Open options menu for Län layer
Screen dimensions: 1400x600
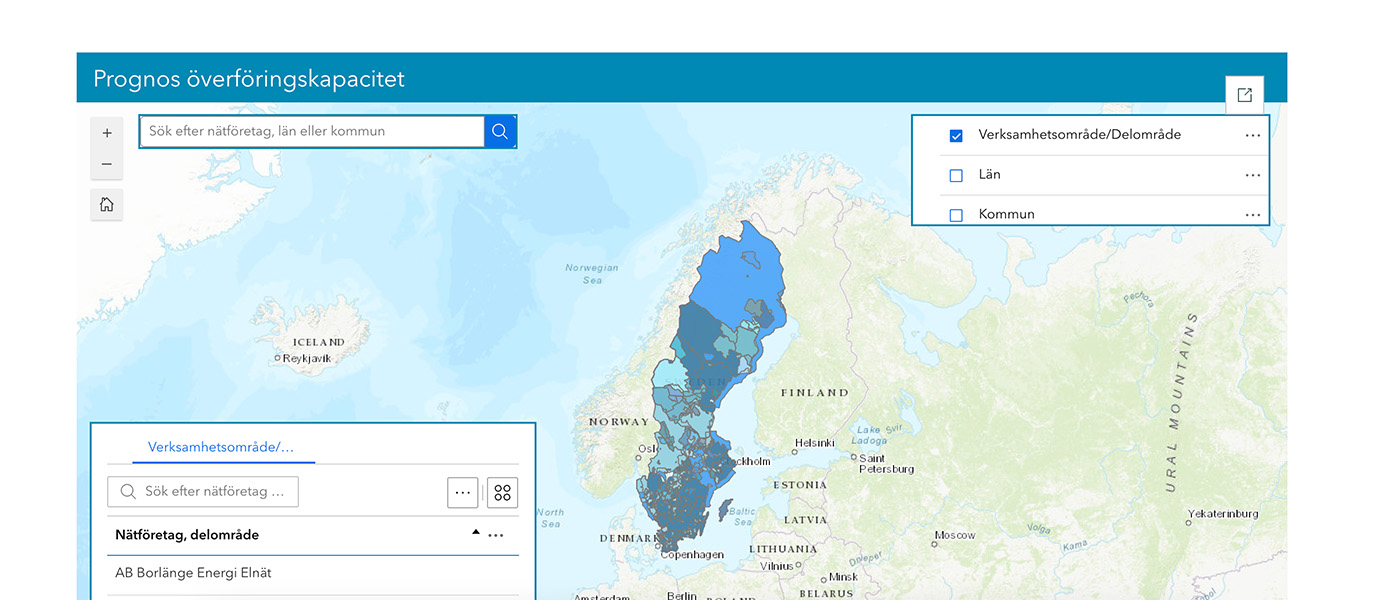tap(1252, 175)
